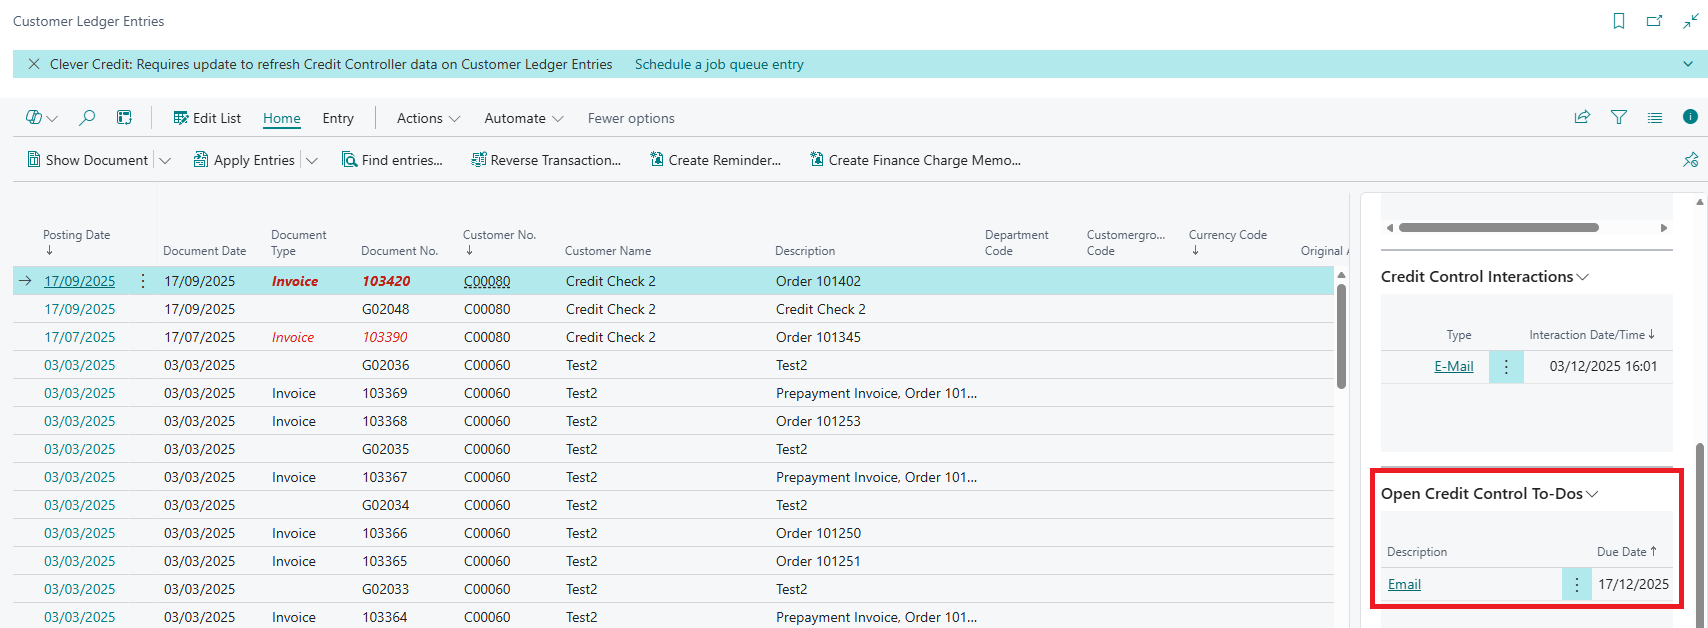Switch to the Entry tab

[338, 118]
